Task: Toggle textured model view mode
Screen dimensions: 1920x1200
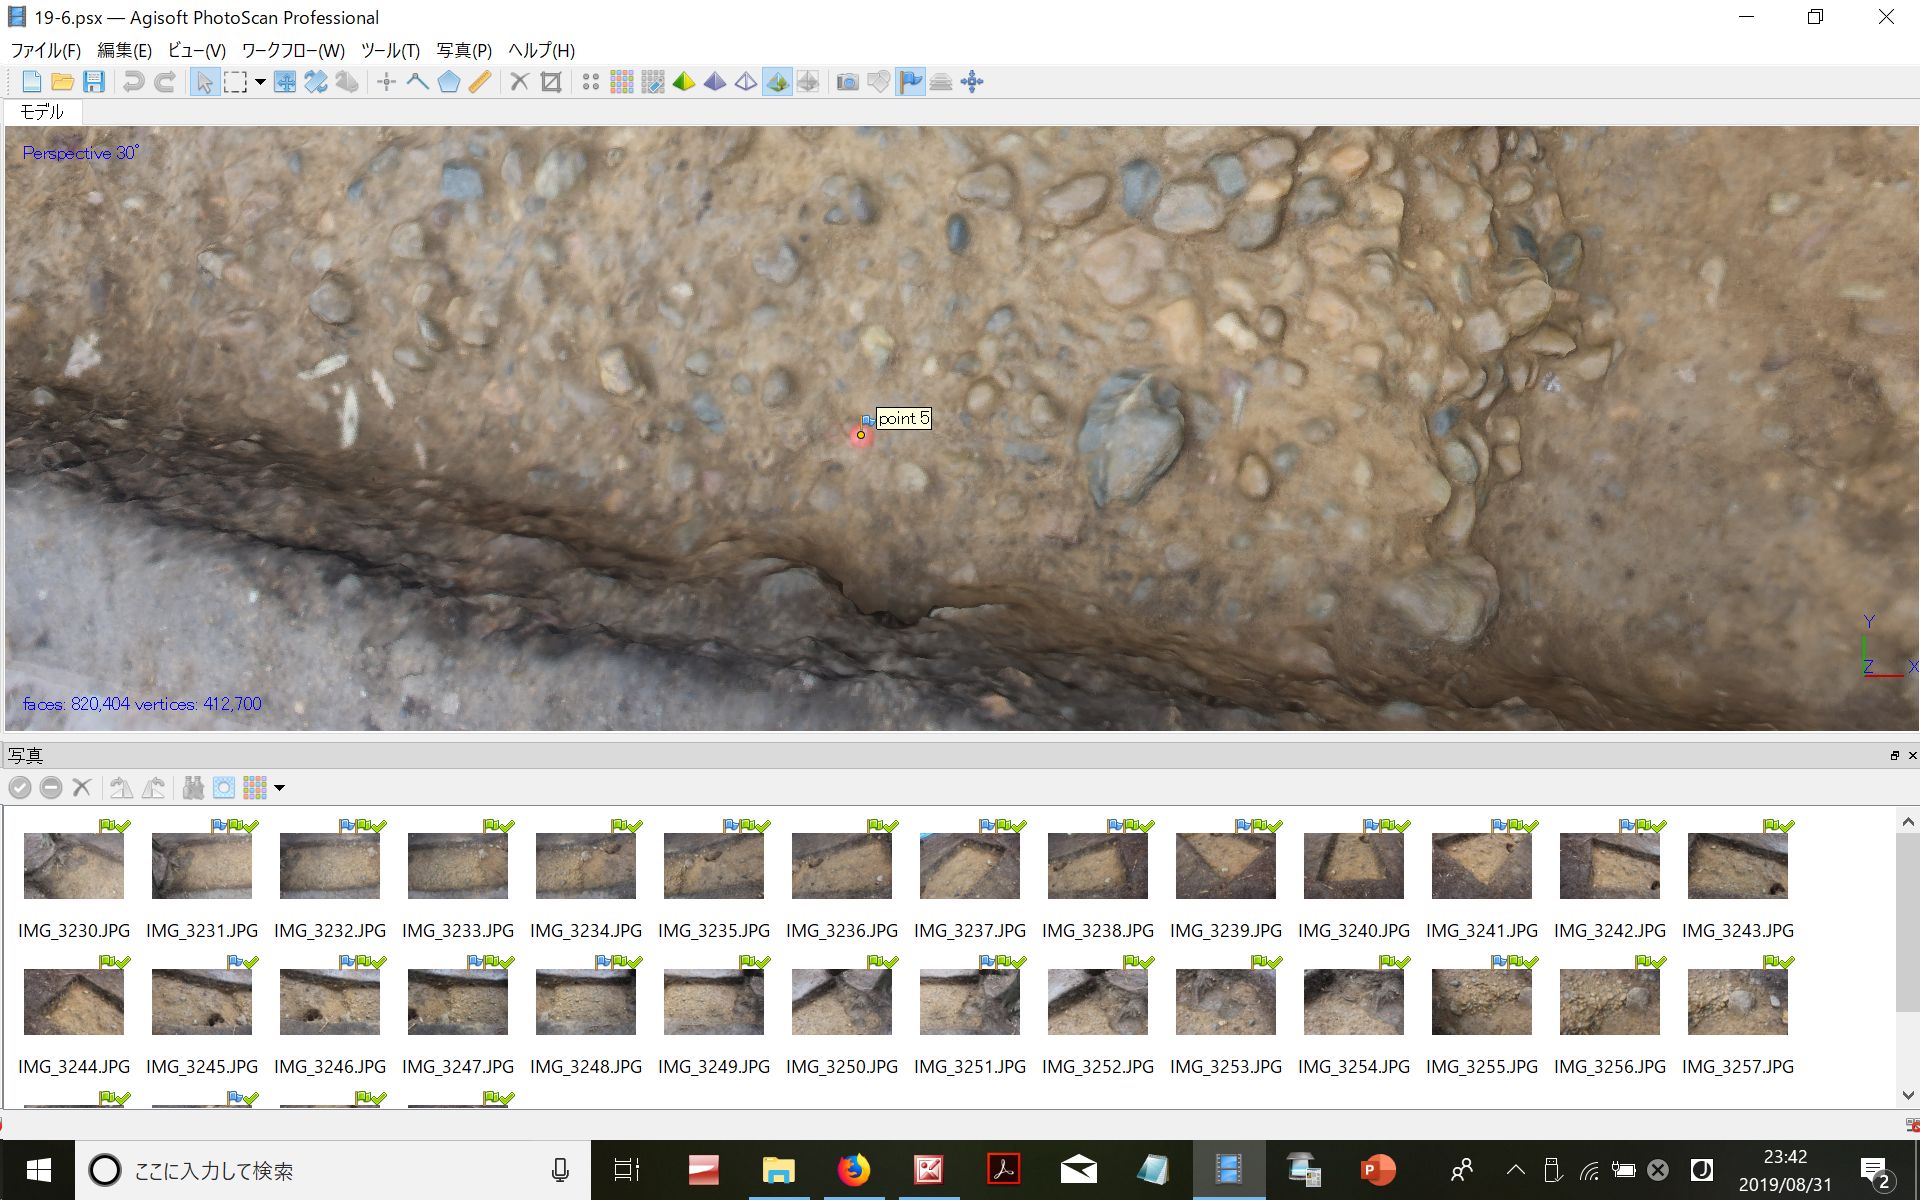Action: coord(777,82)
